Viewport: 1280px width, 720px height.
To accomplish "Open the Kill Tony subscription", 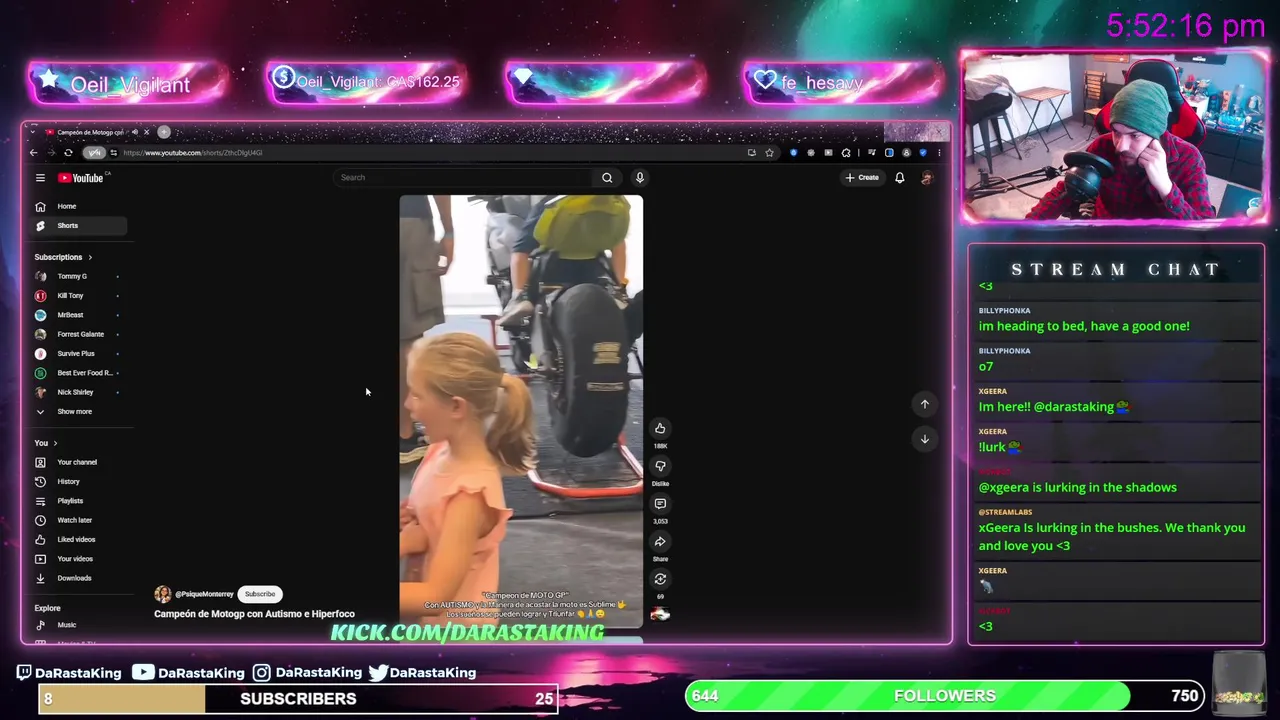I will point(78,296).
